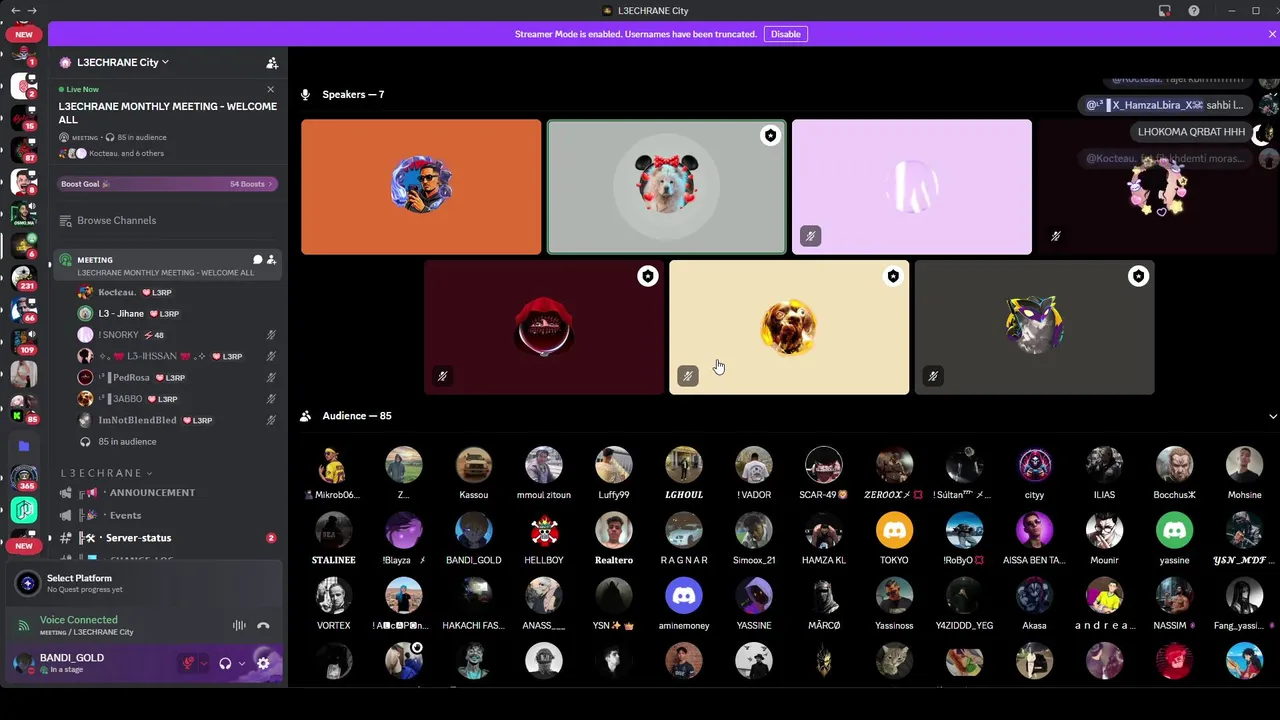Jump to the bottom NEW mentions indicator

(24, 546)
